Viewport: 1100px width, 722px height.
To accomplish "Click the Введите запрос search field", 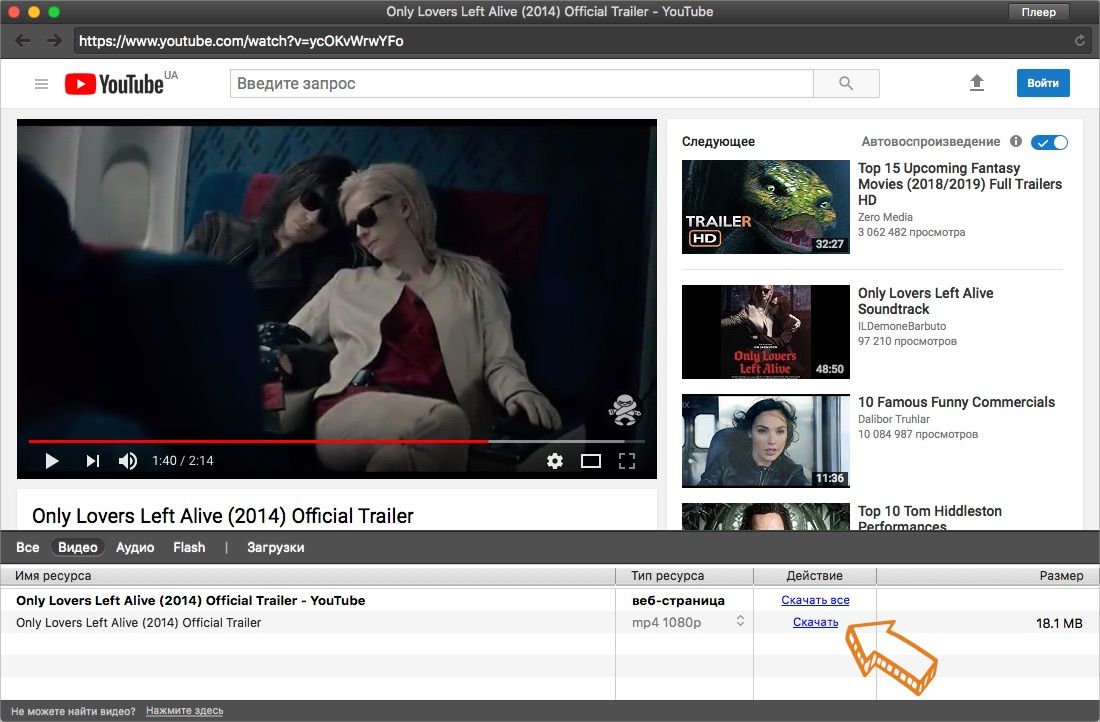I will pyautogui.click(x=522, y=83).
